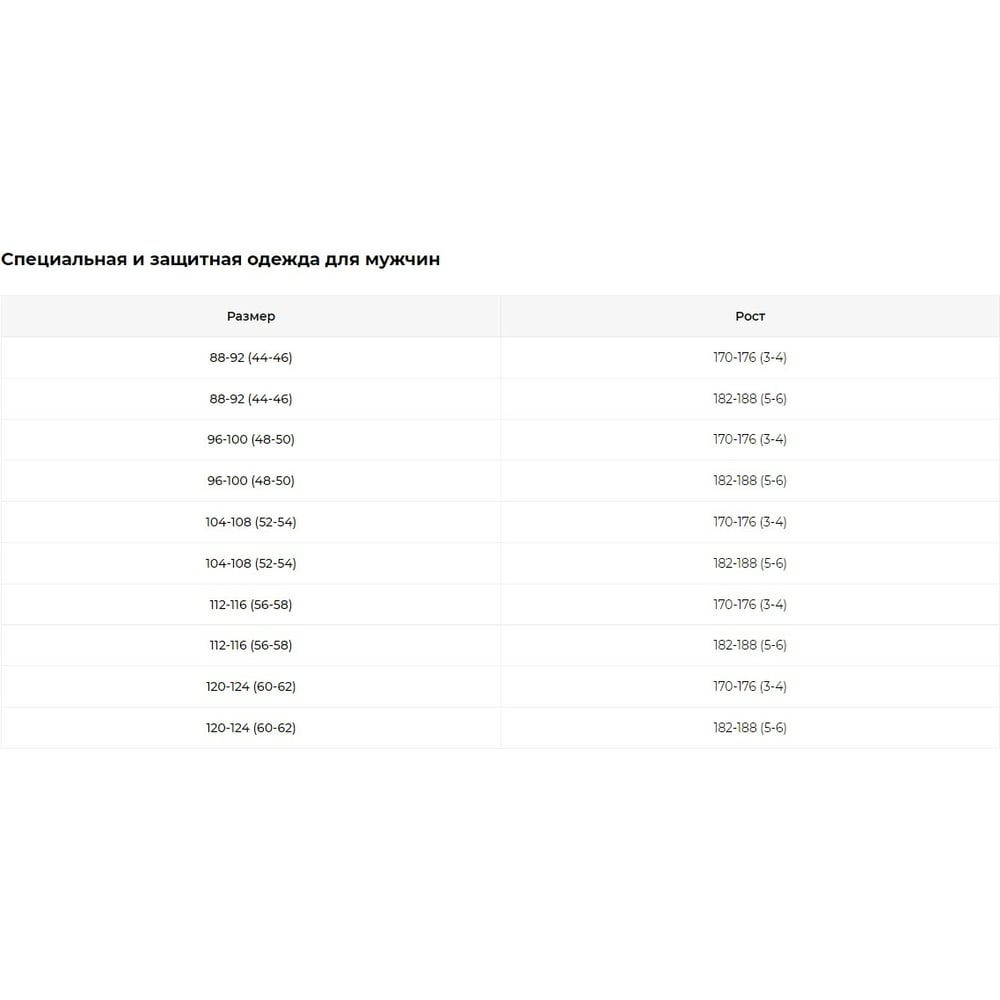Click size 104-108 (52-54) with height 170-176
The width and height of the screenshot is (1000, 1000).
click(250, 522)
